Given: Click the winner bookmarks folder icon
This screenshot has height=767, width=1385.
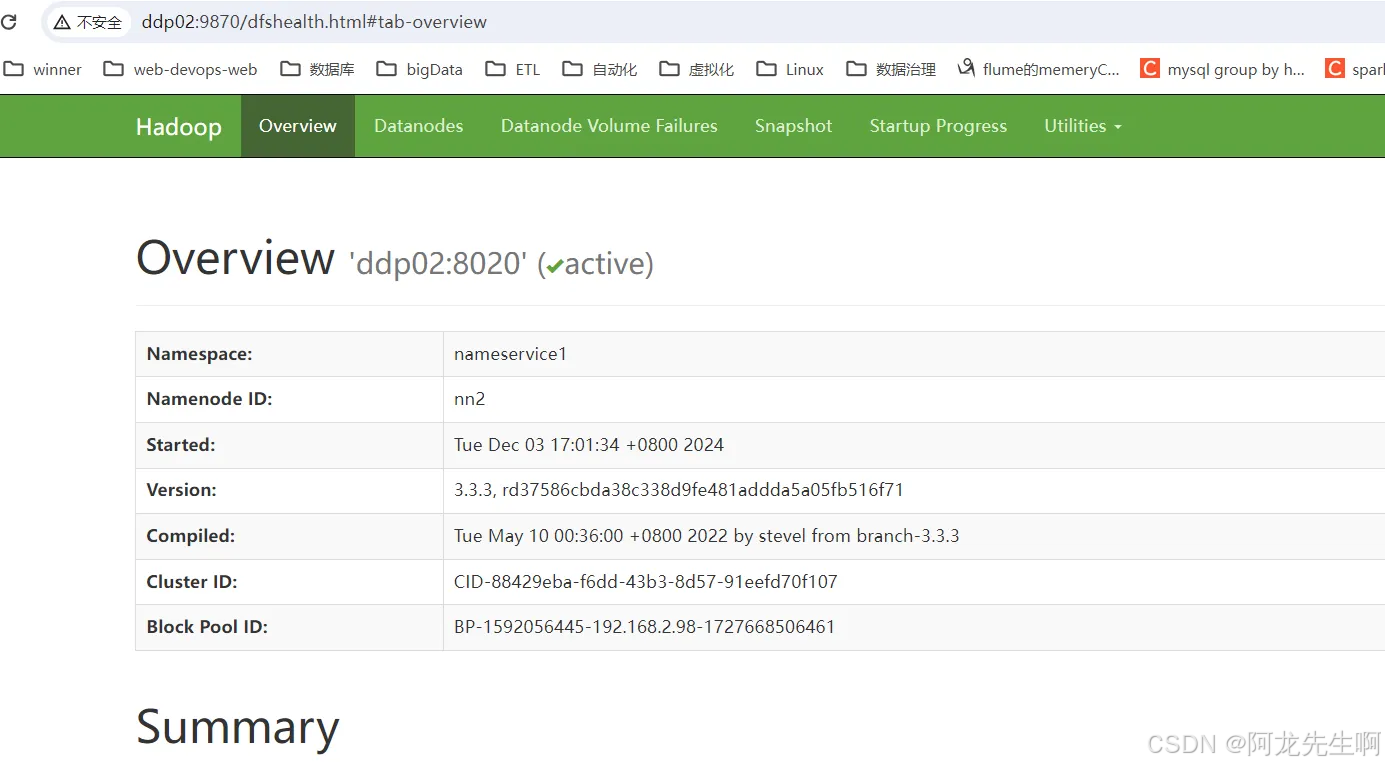Looking at the screenshot, I should click(14, 68).
